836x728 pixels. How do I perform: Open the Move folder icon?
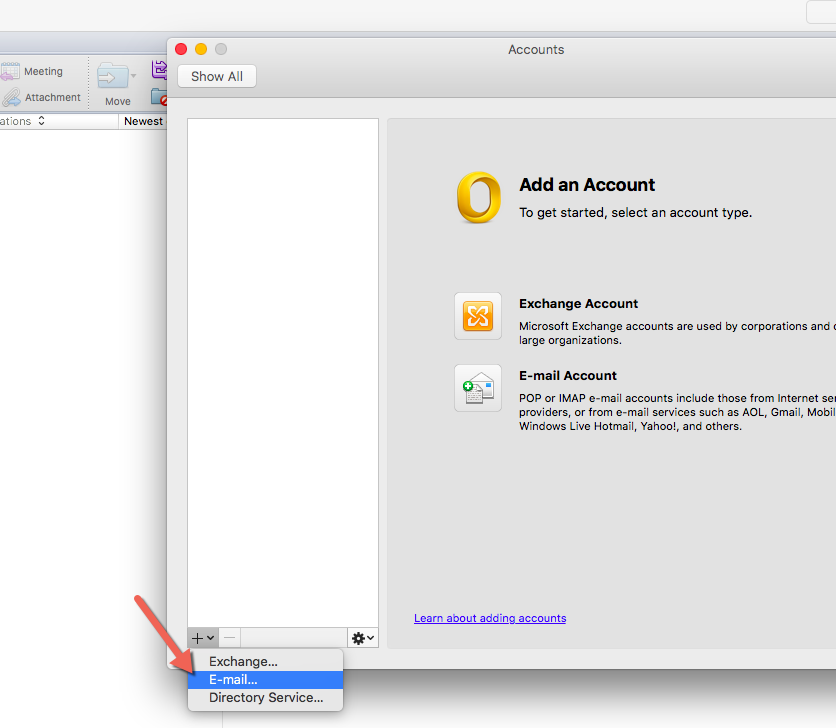[113, 76]
